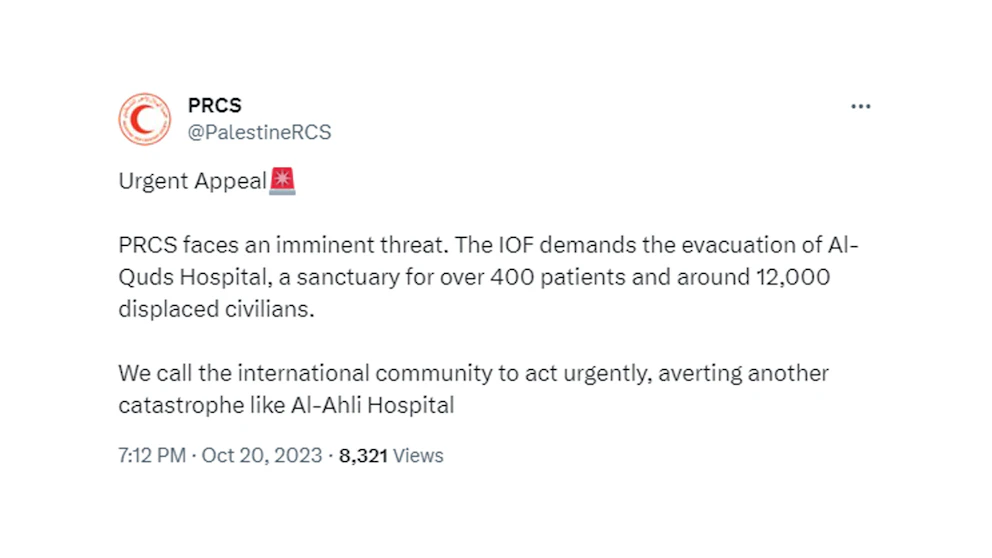Open the three-dot more options menu
This screenshot has width=992, height=558.
860,106
